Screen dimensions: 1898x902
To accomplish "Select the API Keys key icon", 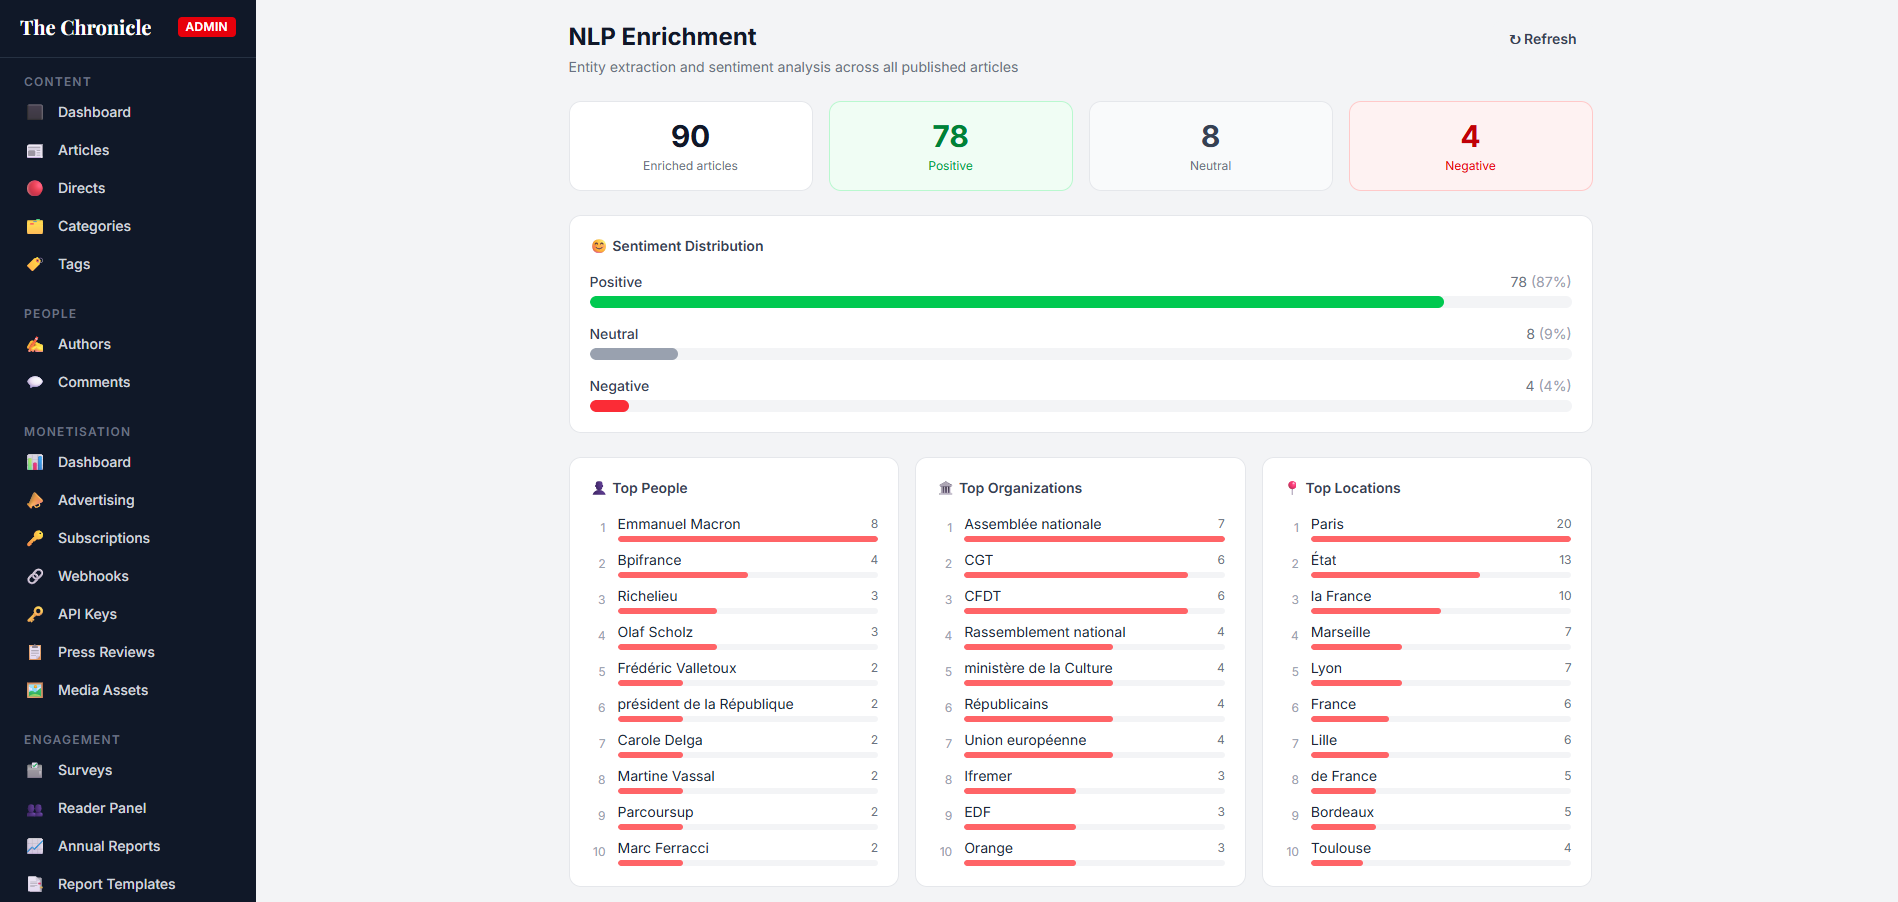I will tap(35, 614).
